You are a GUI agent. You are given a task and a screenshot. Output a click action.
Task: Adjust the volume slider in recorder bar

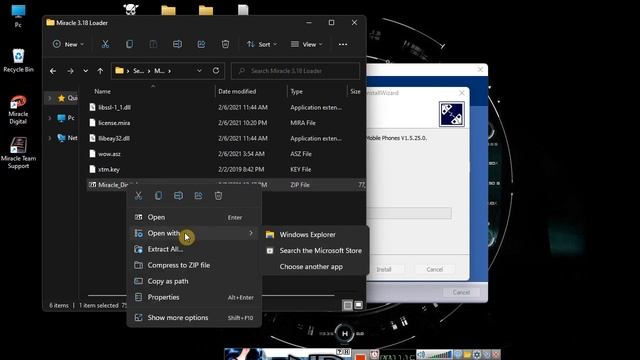tap(439, 355)
